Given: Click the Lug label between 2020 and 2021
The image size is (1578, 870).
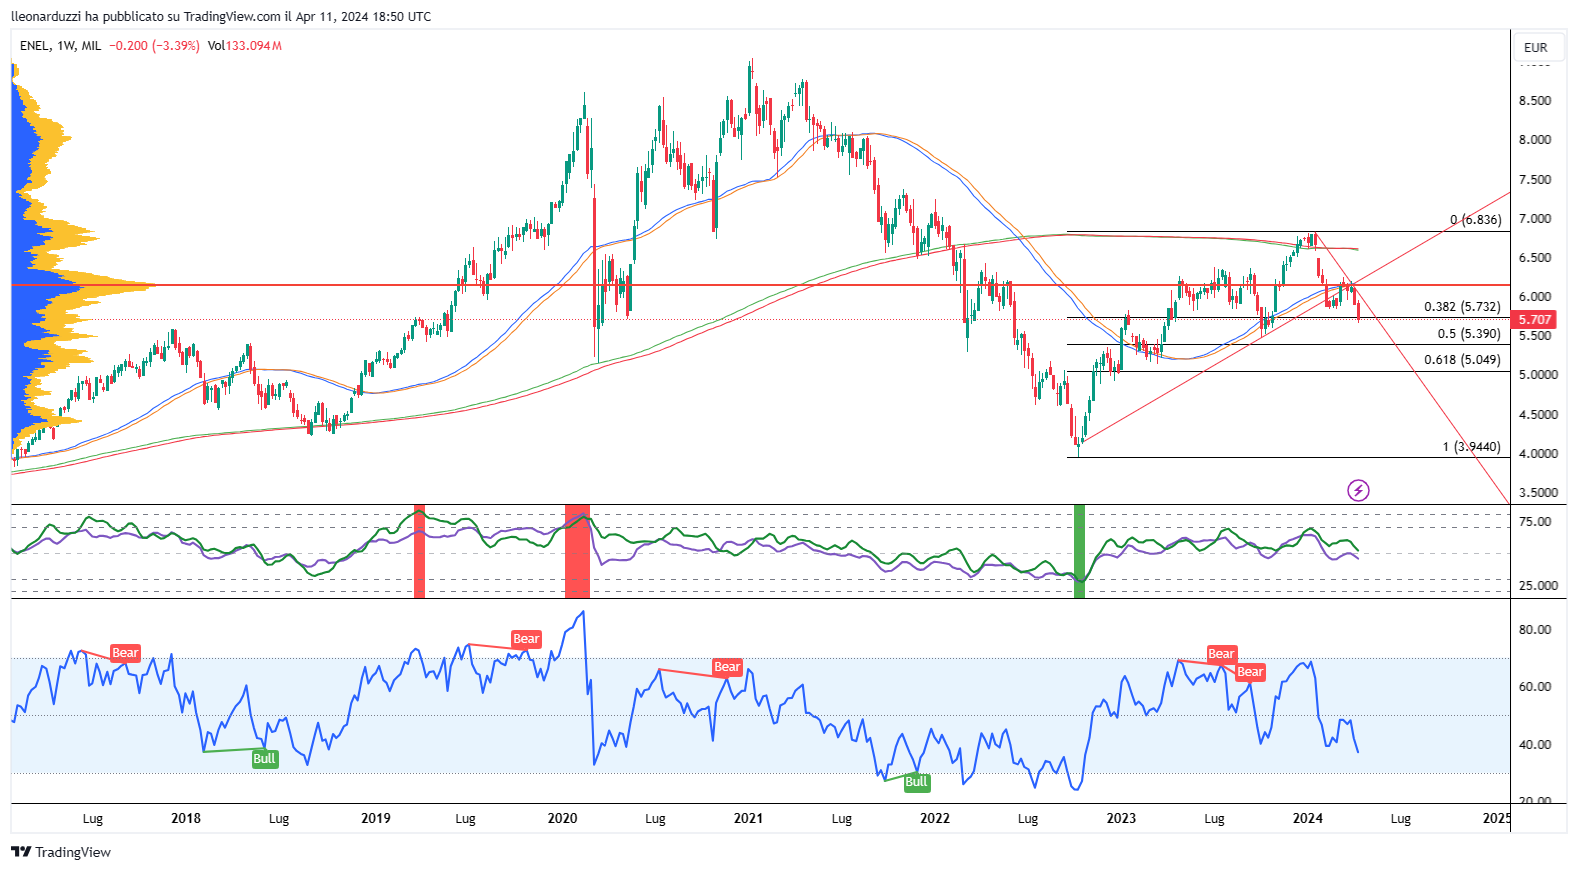Looking at the screenshot, I should [x=655, y=819].
